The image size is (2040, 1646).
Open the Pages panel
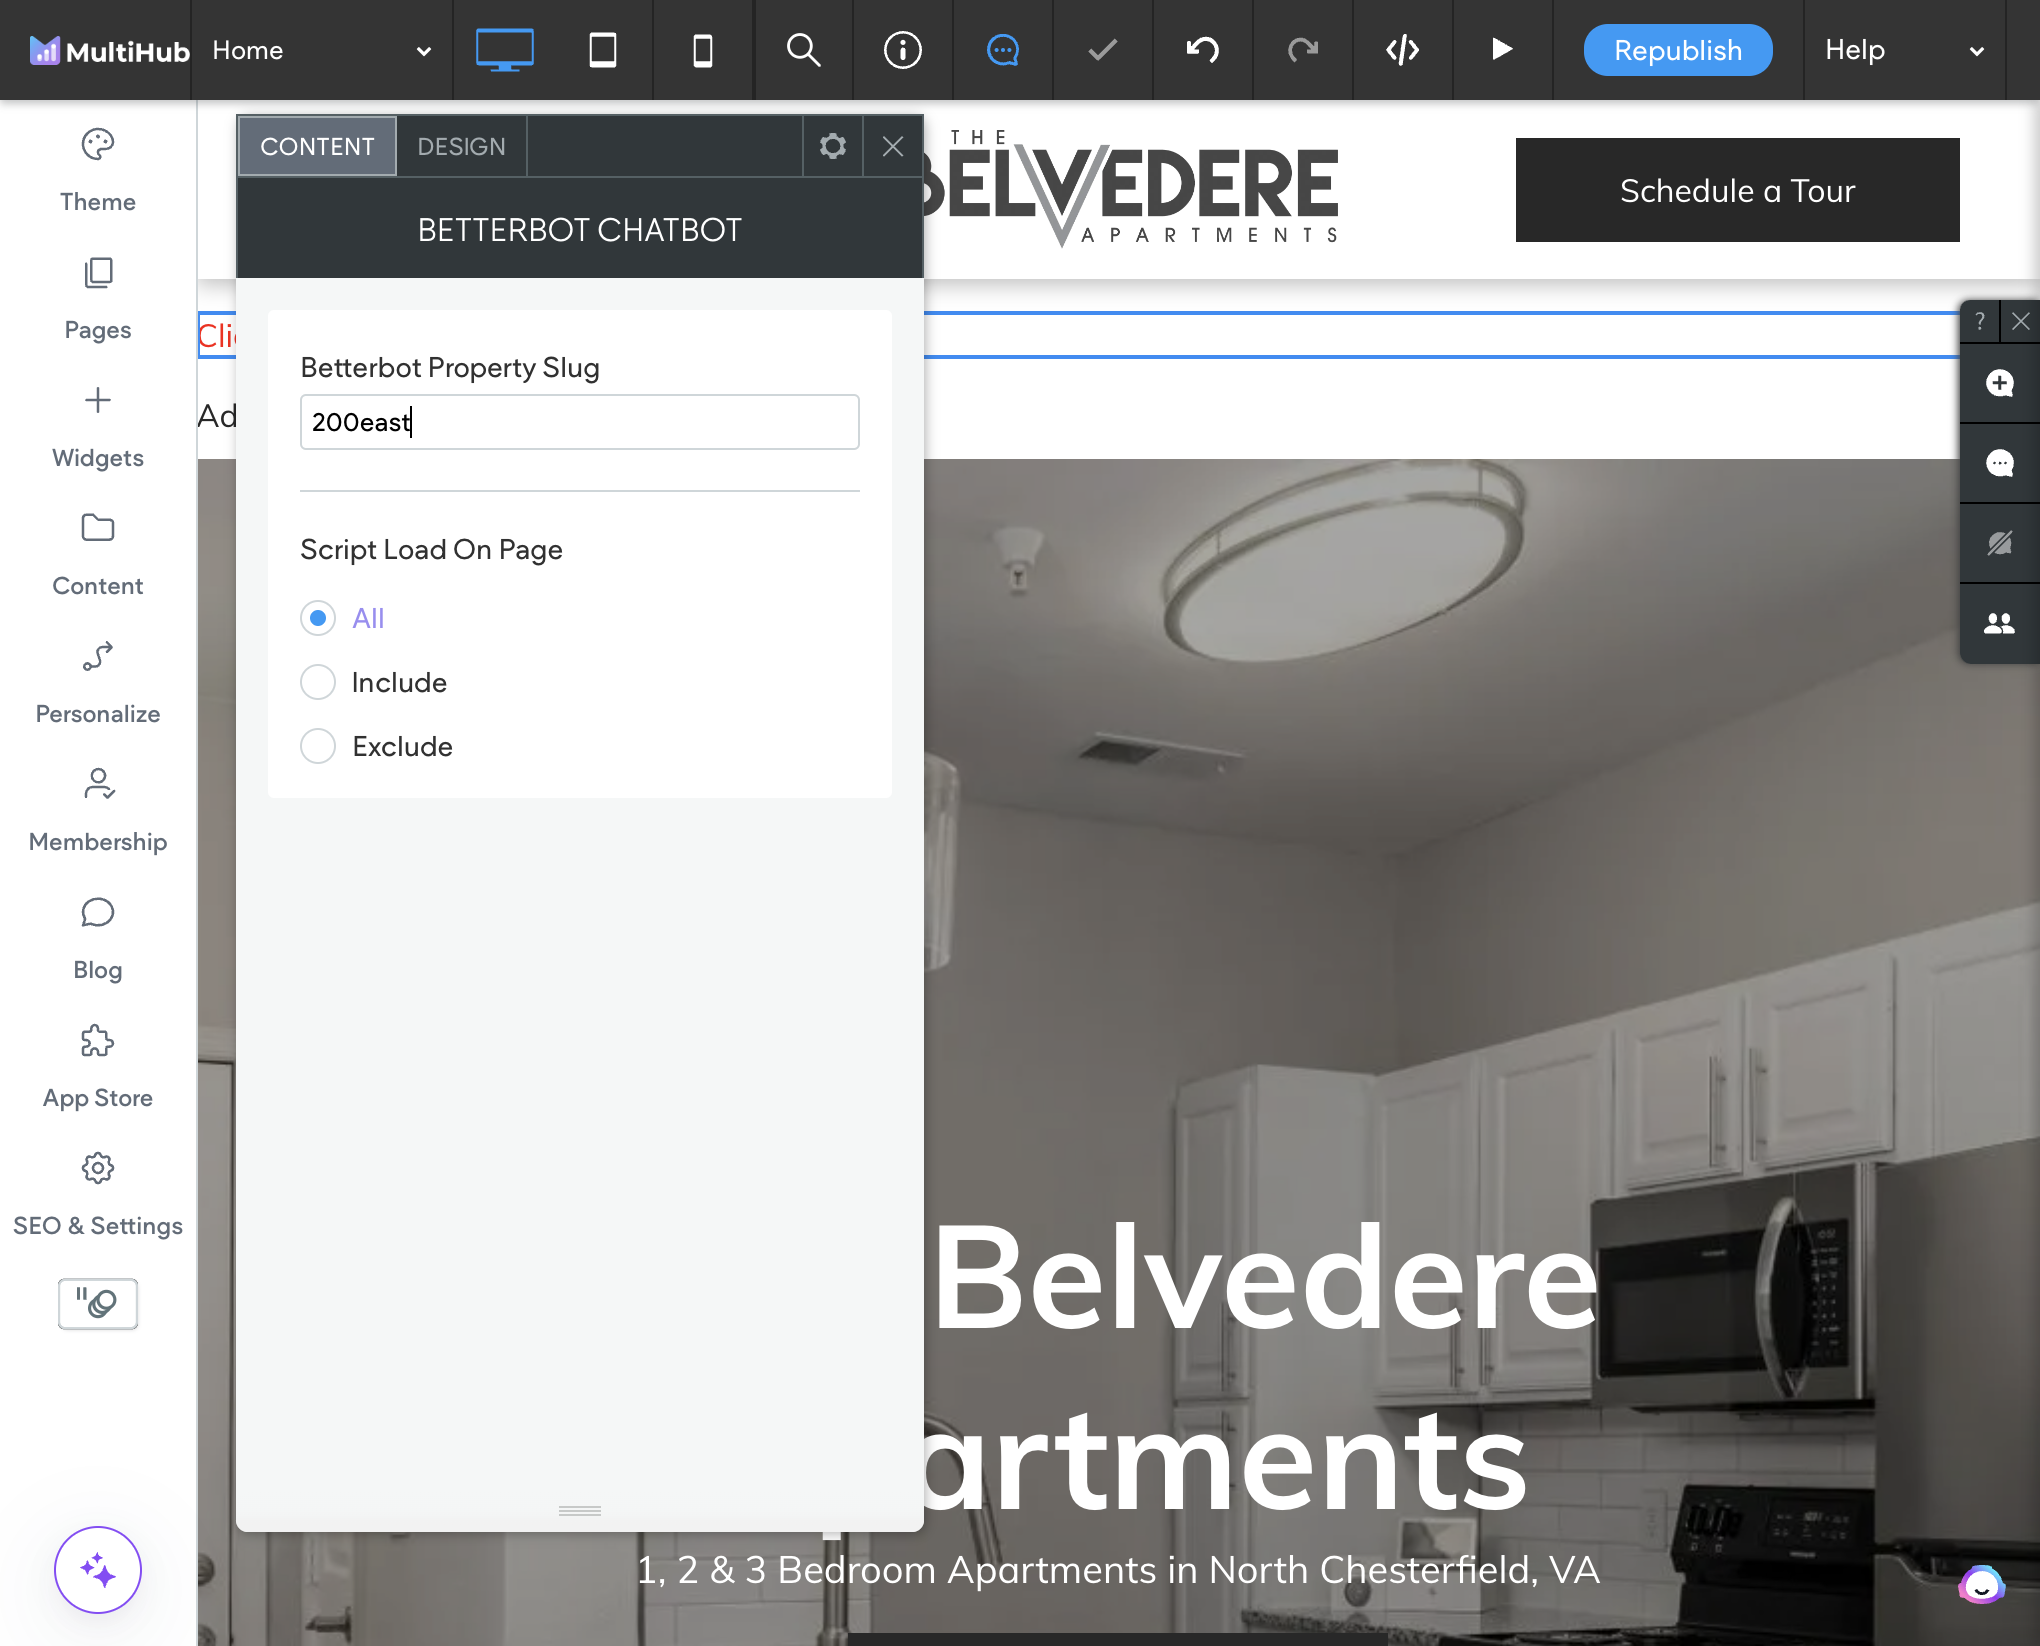click(98, 299)
